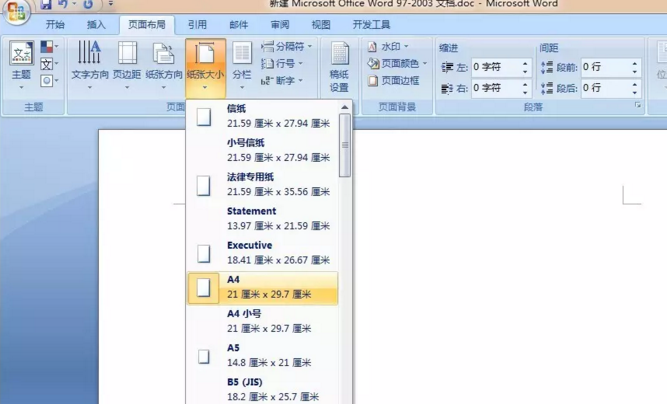This screenshot has width=672, height=404.
Task: Collapse the 纸张大小 paper size menu
Action: pos(205,68)
